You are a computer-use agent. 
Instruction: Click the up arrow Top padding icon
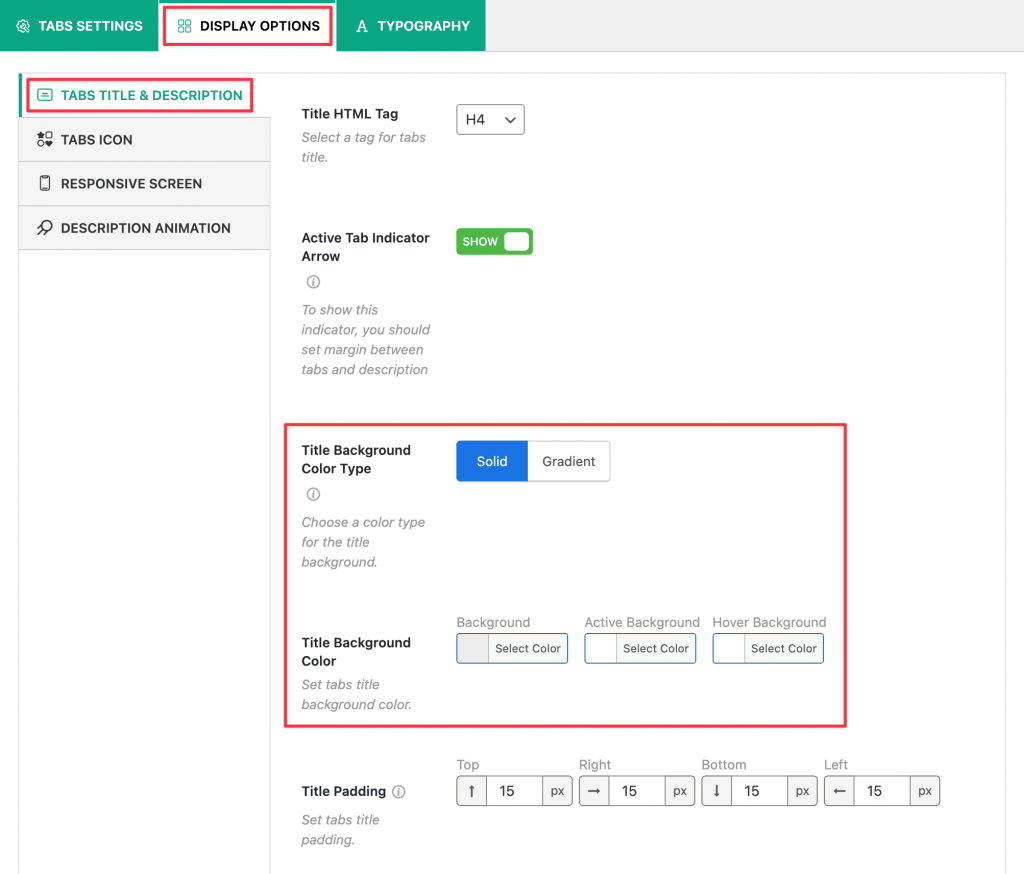point(472,791)
